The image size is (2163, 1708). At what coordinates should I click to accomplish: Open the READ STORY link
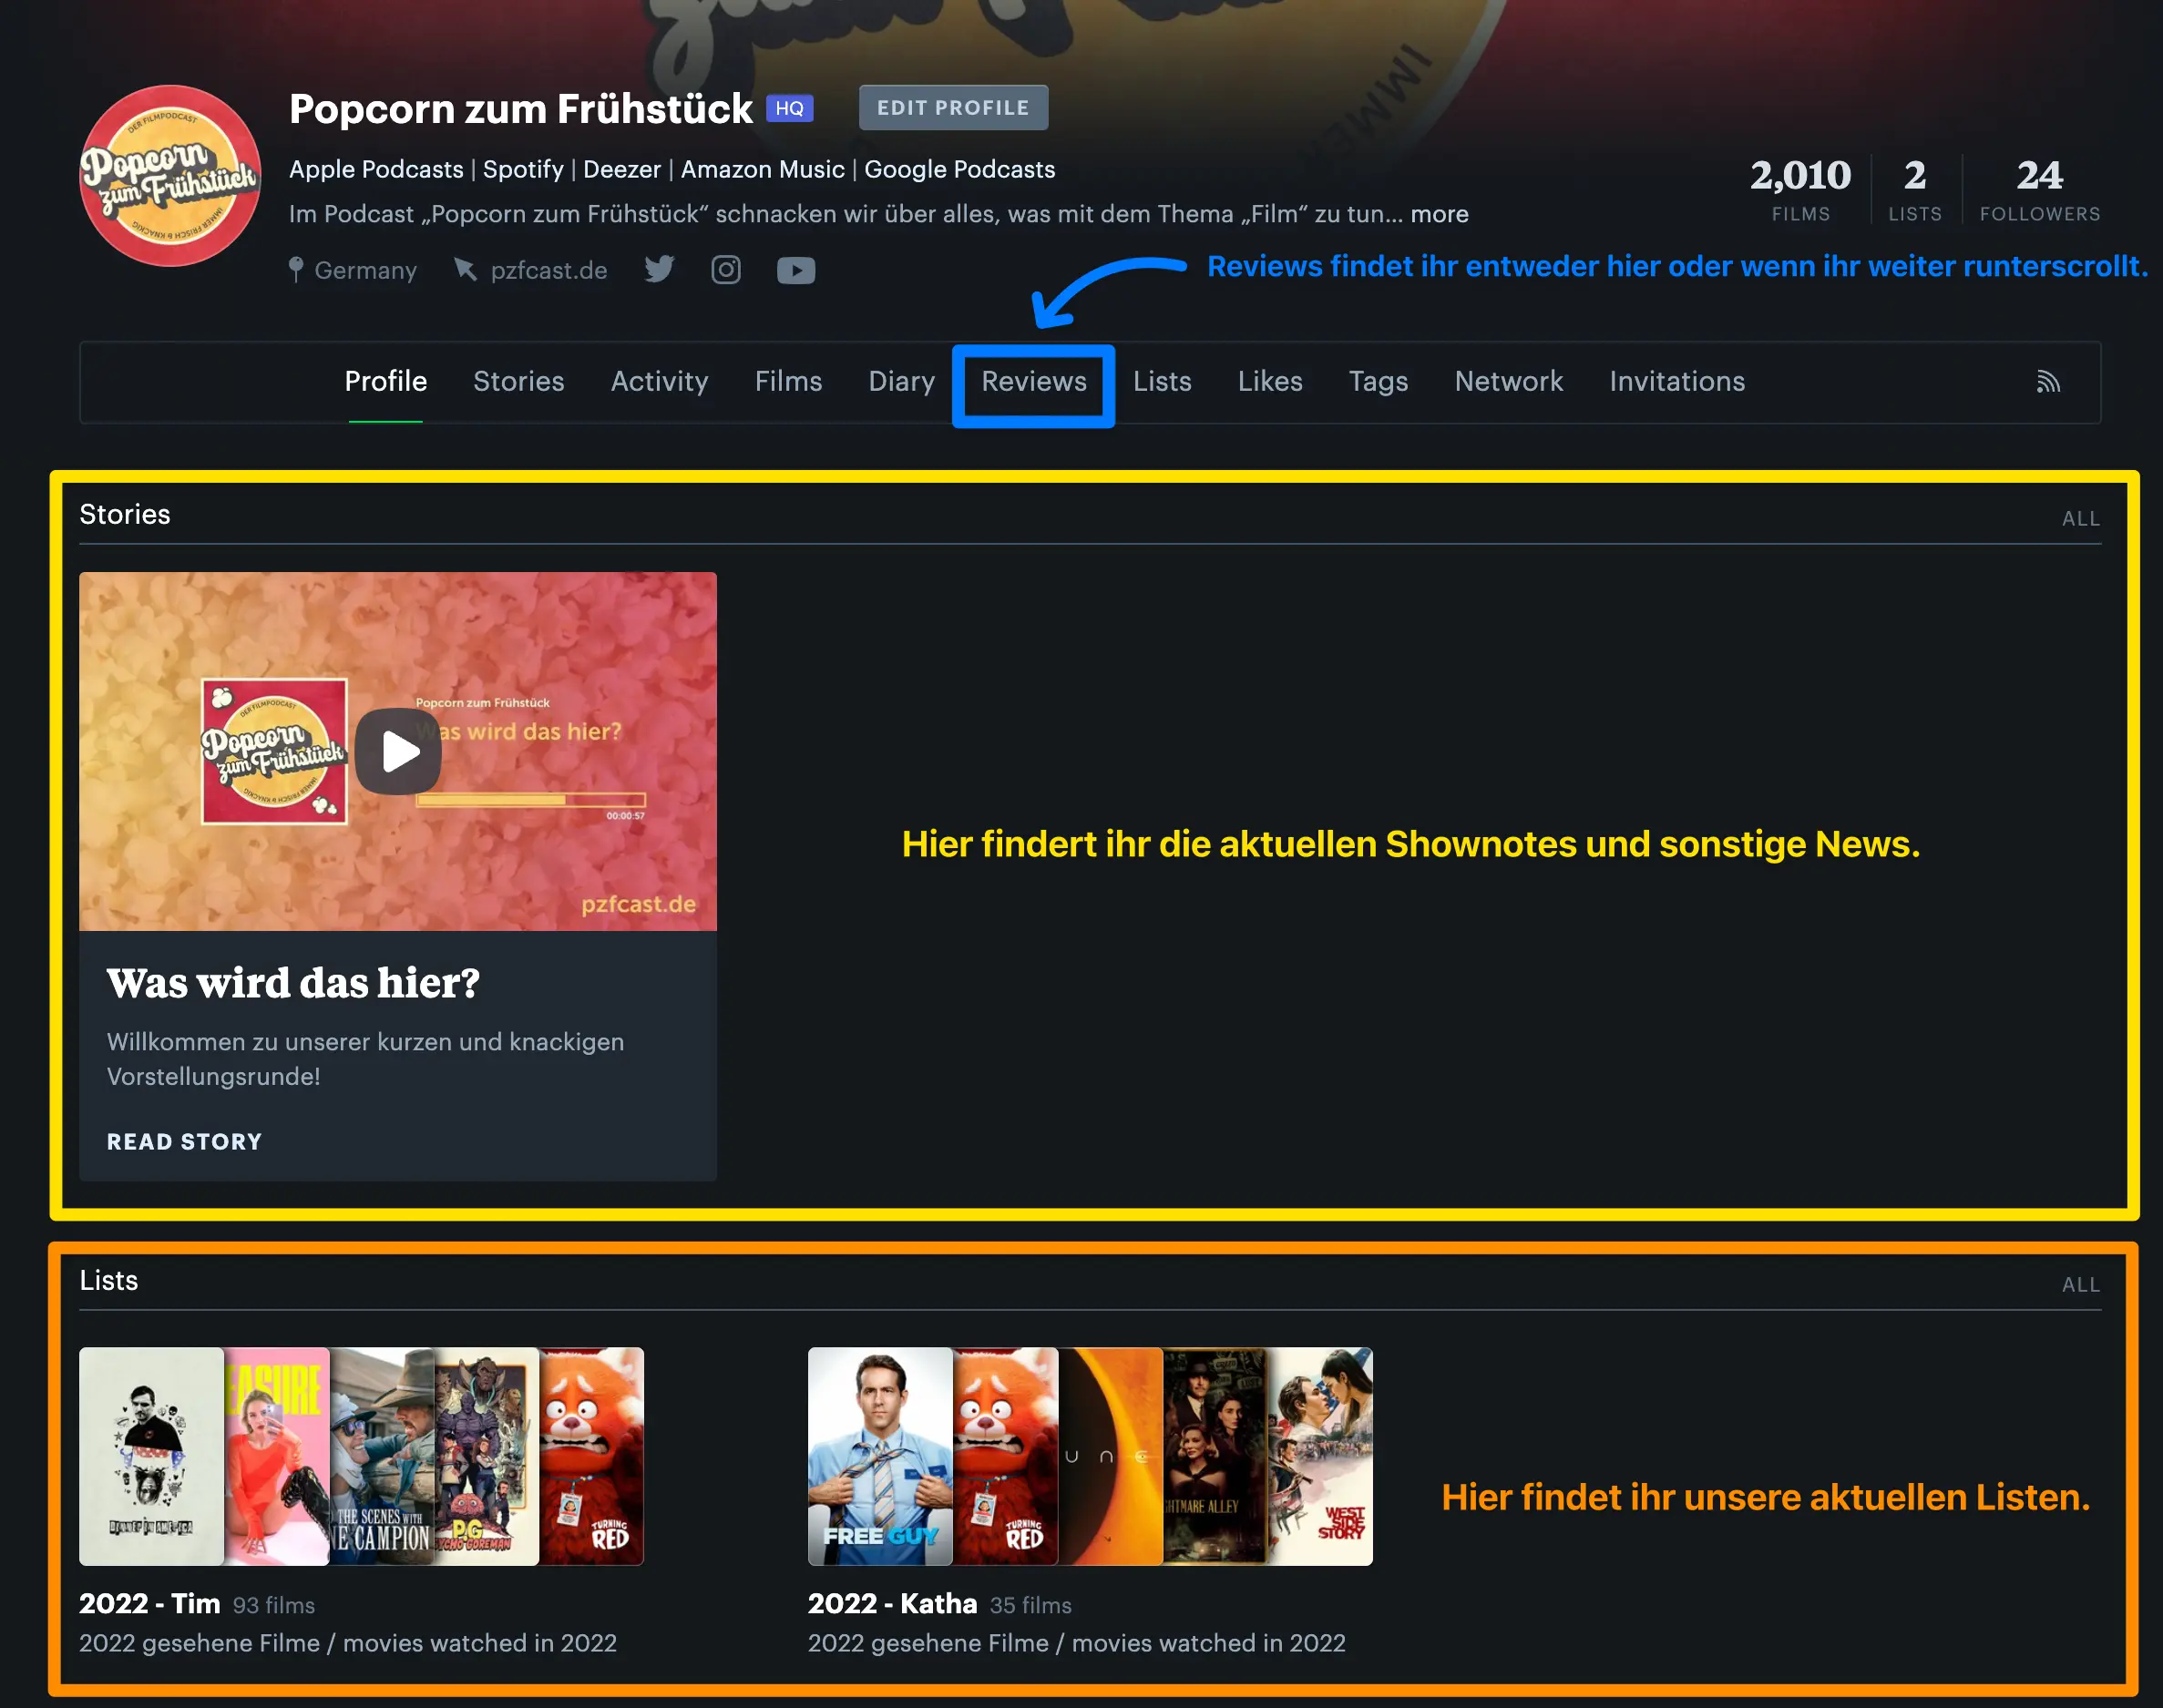click(x=184, y=1141)
